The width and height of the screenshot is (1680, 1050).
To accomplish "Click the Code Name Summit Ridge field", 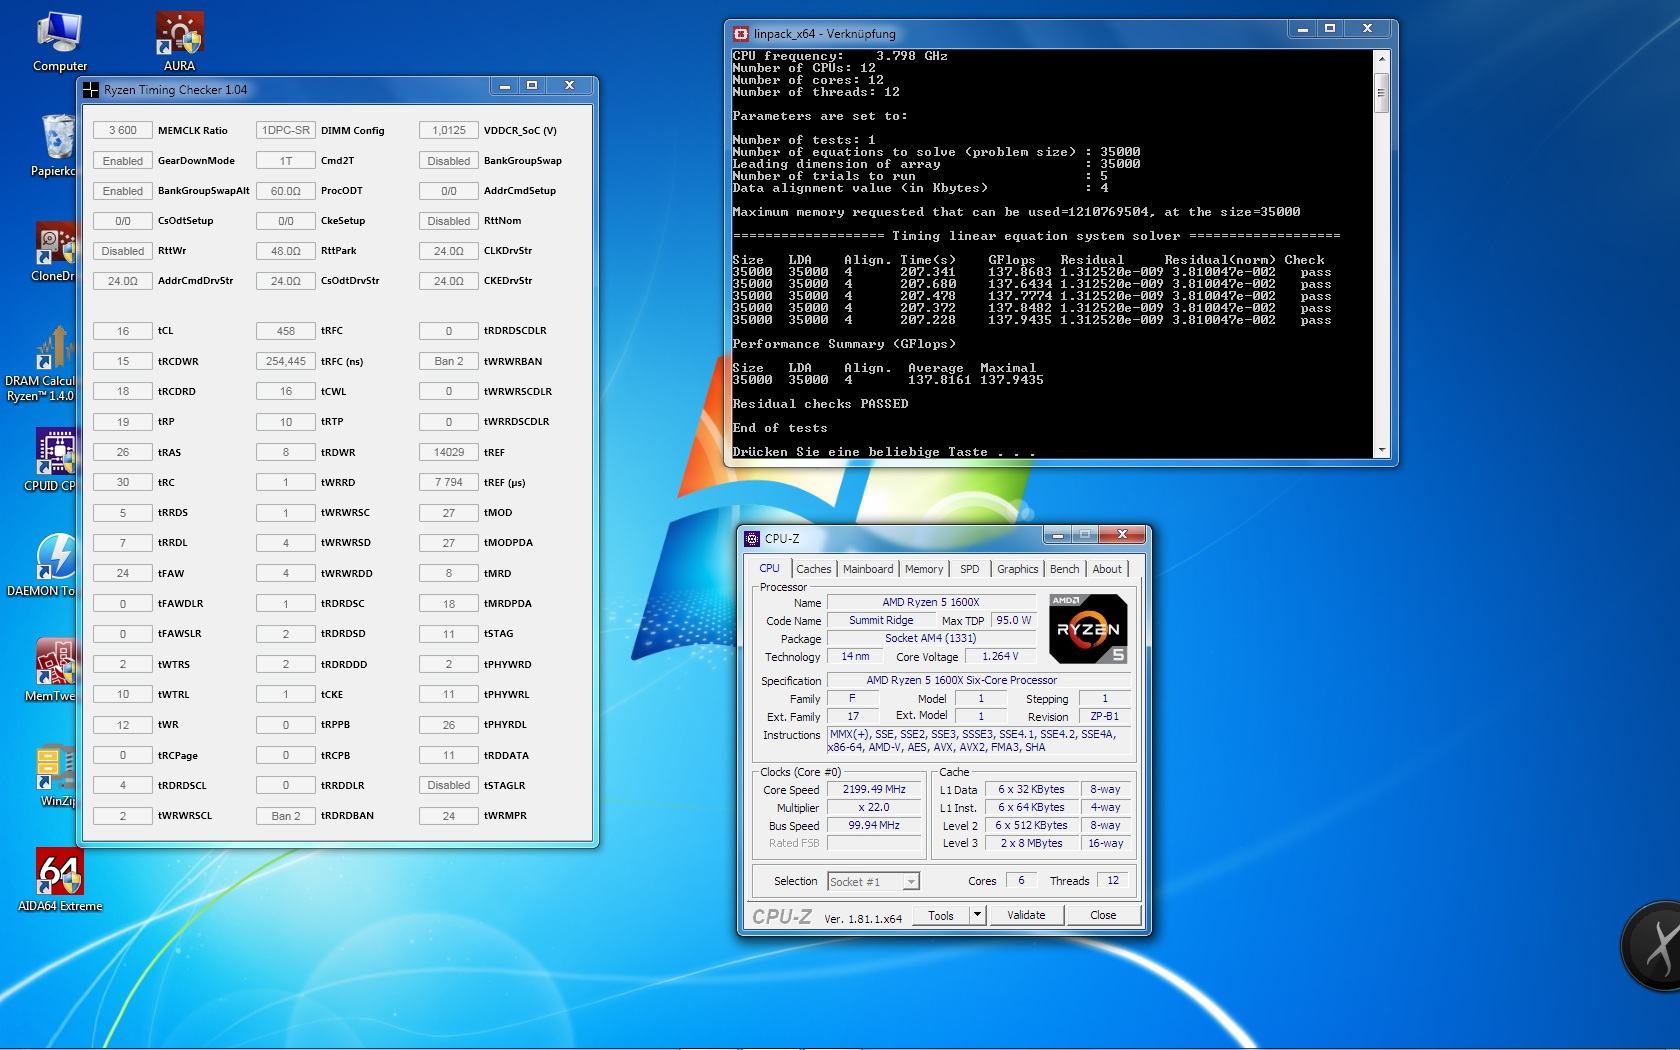I will pyautogui.click(x=881, y=620).
